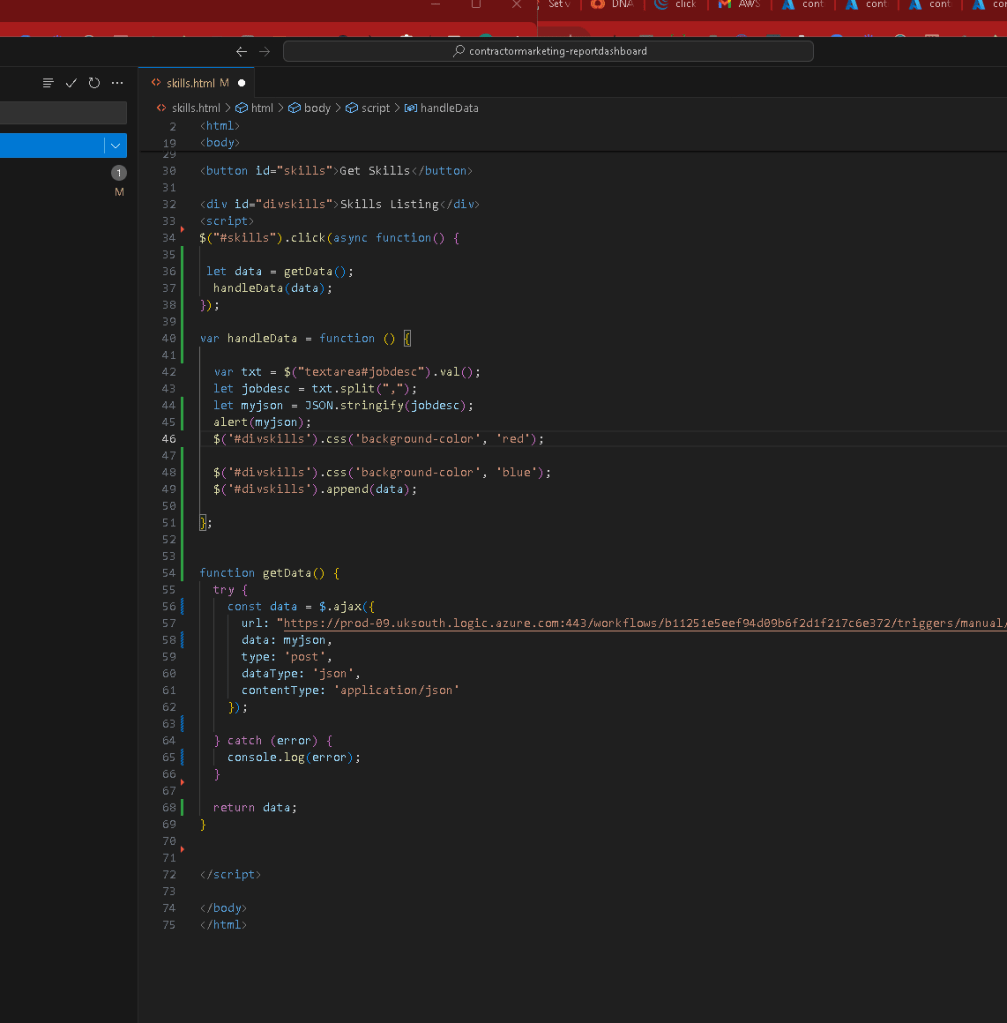Click the changes count badge showing 1
The height and width of the screenshot is (1023, 1007).
[119, 173]
